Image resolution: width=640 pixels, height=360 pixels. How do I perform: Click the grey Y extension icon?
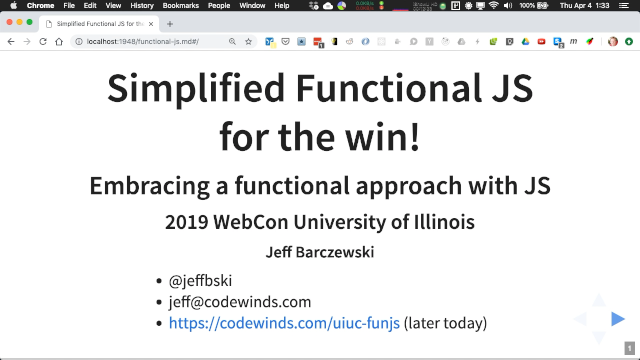[x=429, y=42]
